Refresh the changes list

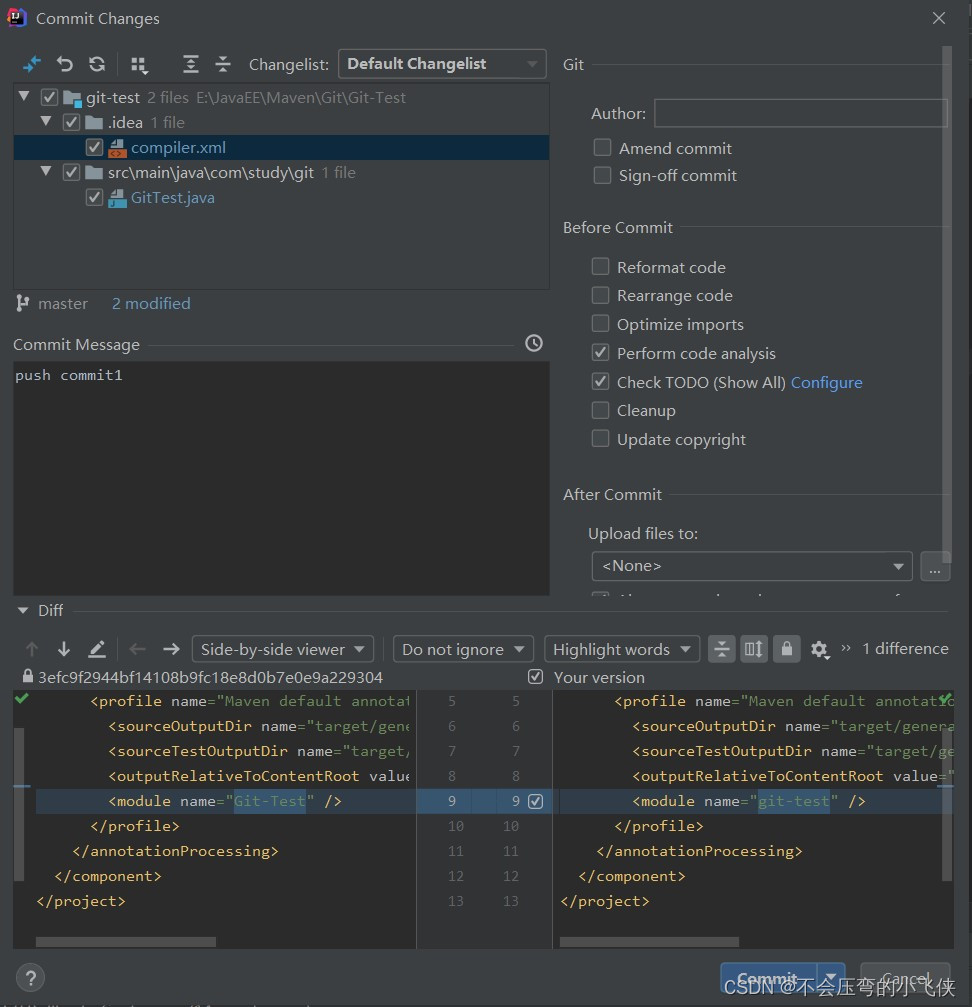[x=97, y=64]
